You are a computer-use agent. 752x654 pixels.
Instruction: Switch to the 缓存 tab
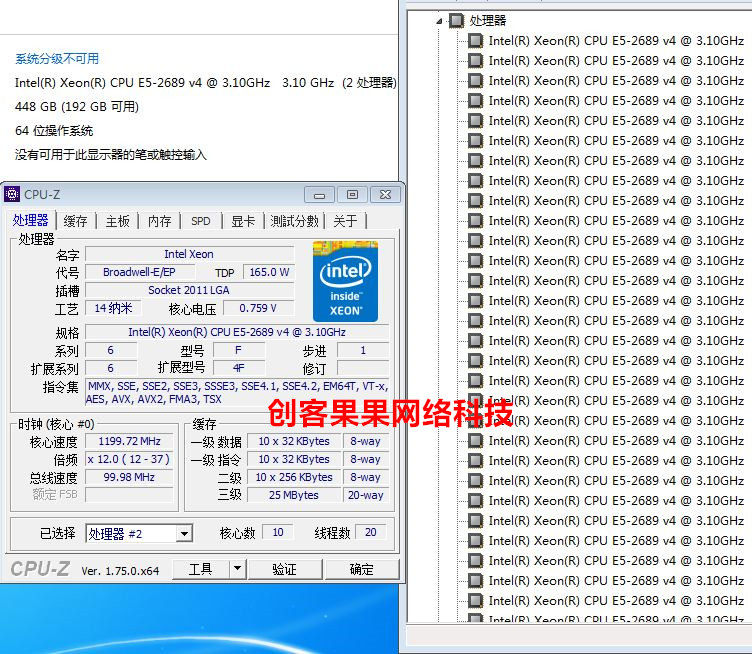click(75, 221)
